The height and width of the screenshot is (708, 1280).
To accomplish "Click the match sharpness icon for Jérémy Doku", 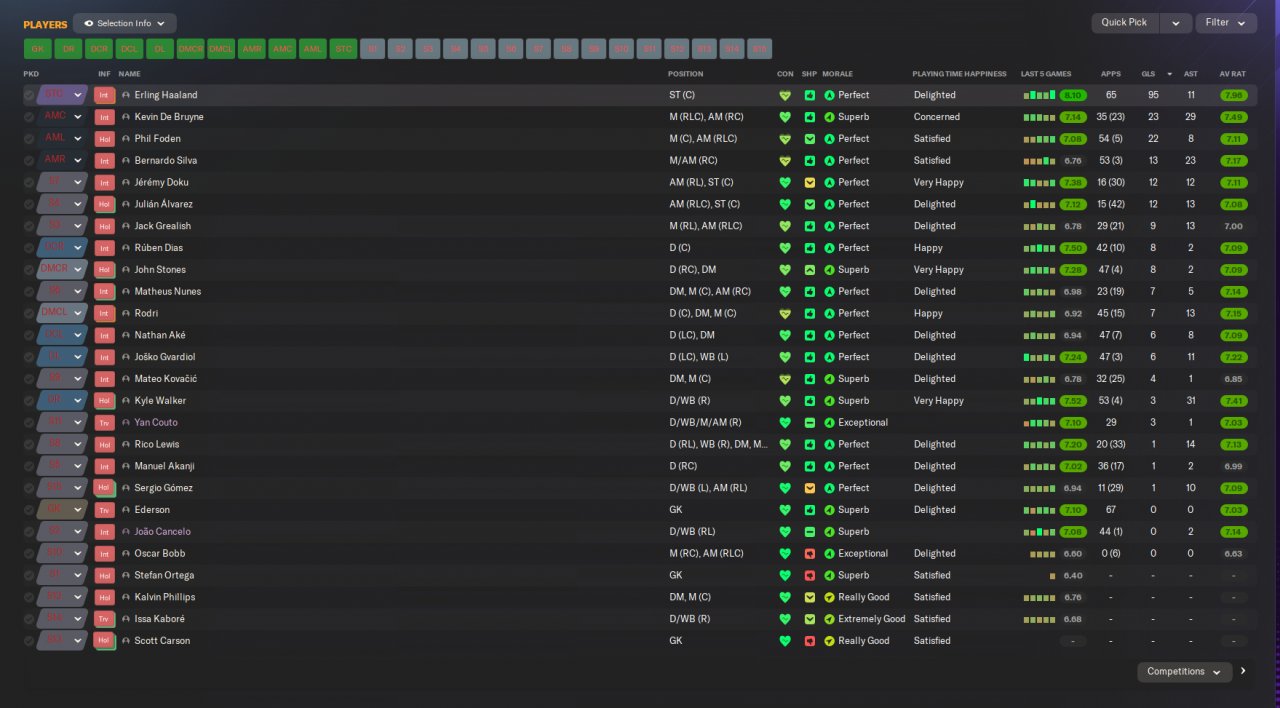I will [810, 182].
